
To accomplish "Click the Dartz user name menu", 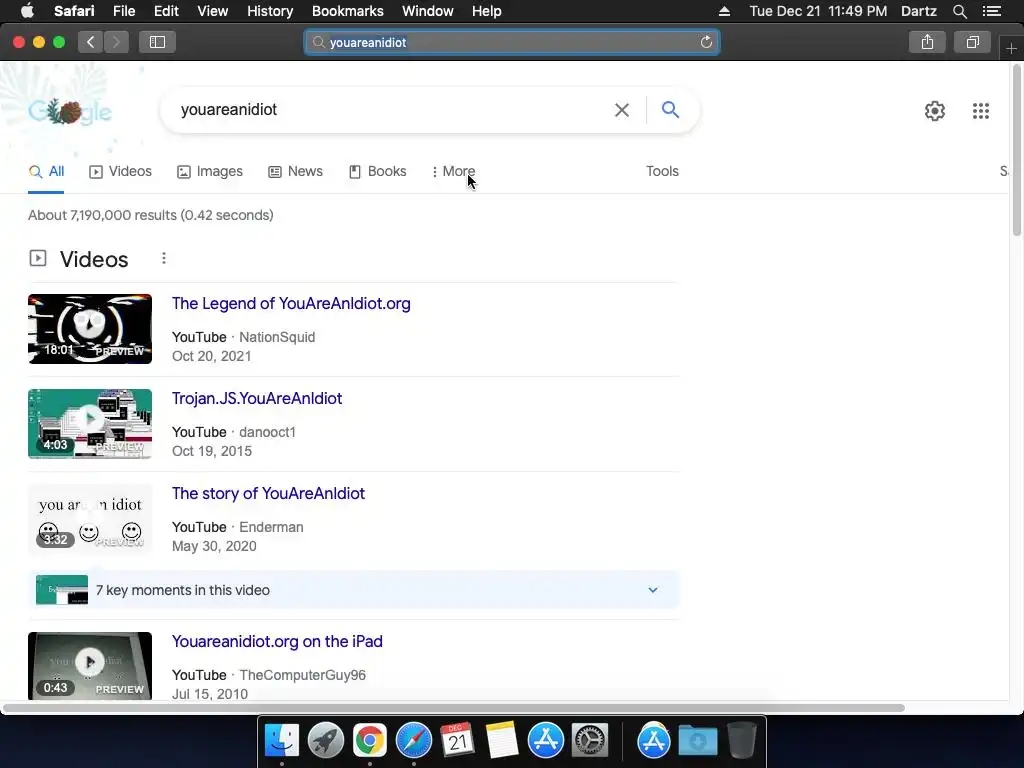I will [x=918, y=11].
